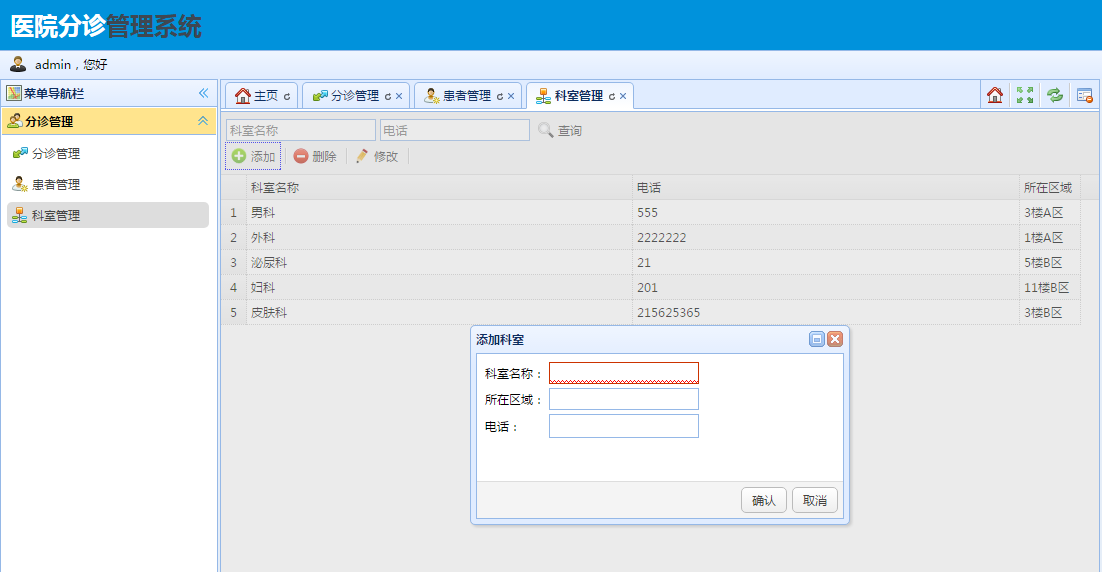Switch to the 患者管理 tab
Viewport: 1102px width, 572px height.
click(466, 96)
